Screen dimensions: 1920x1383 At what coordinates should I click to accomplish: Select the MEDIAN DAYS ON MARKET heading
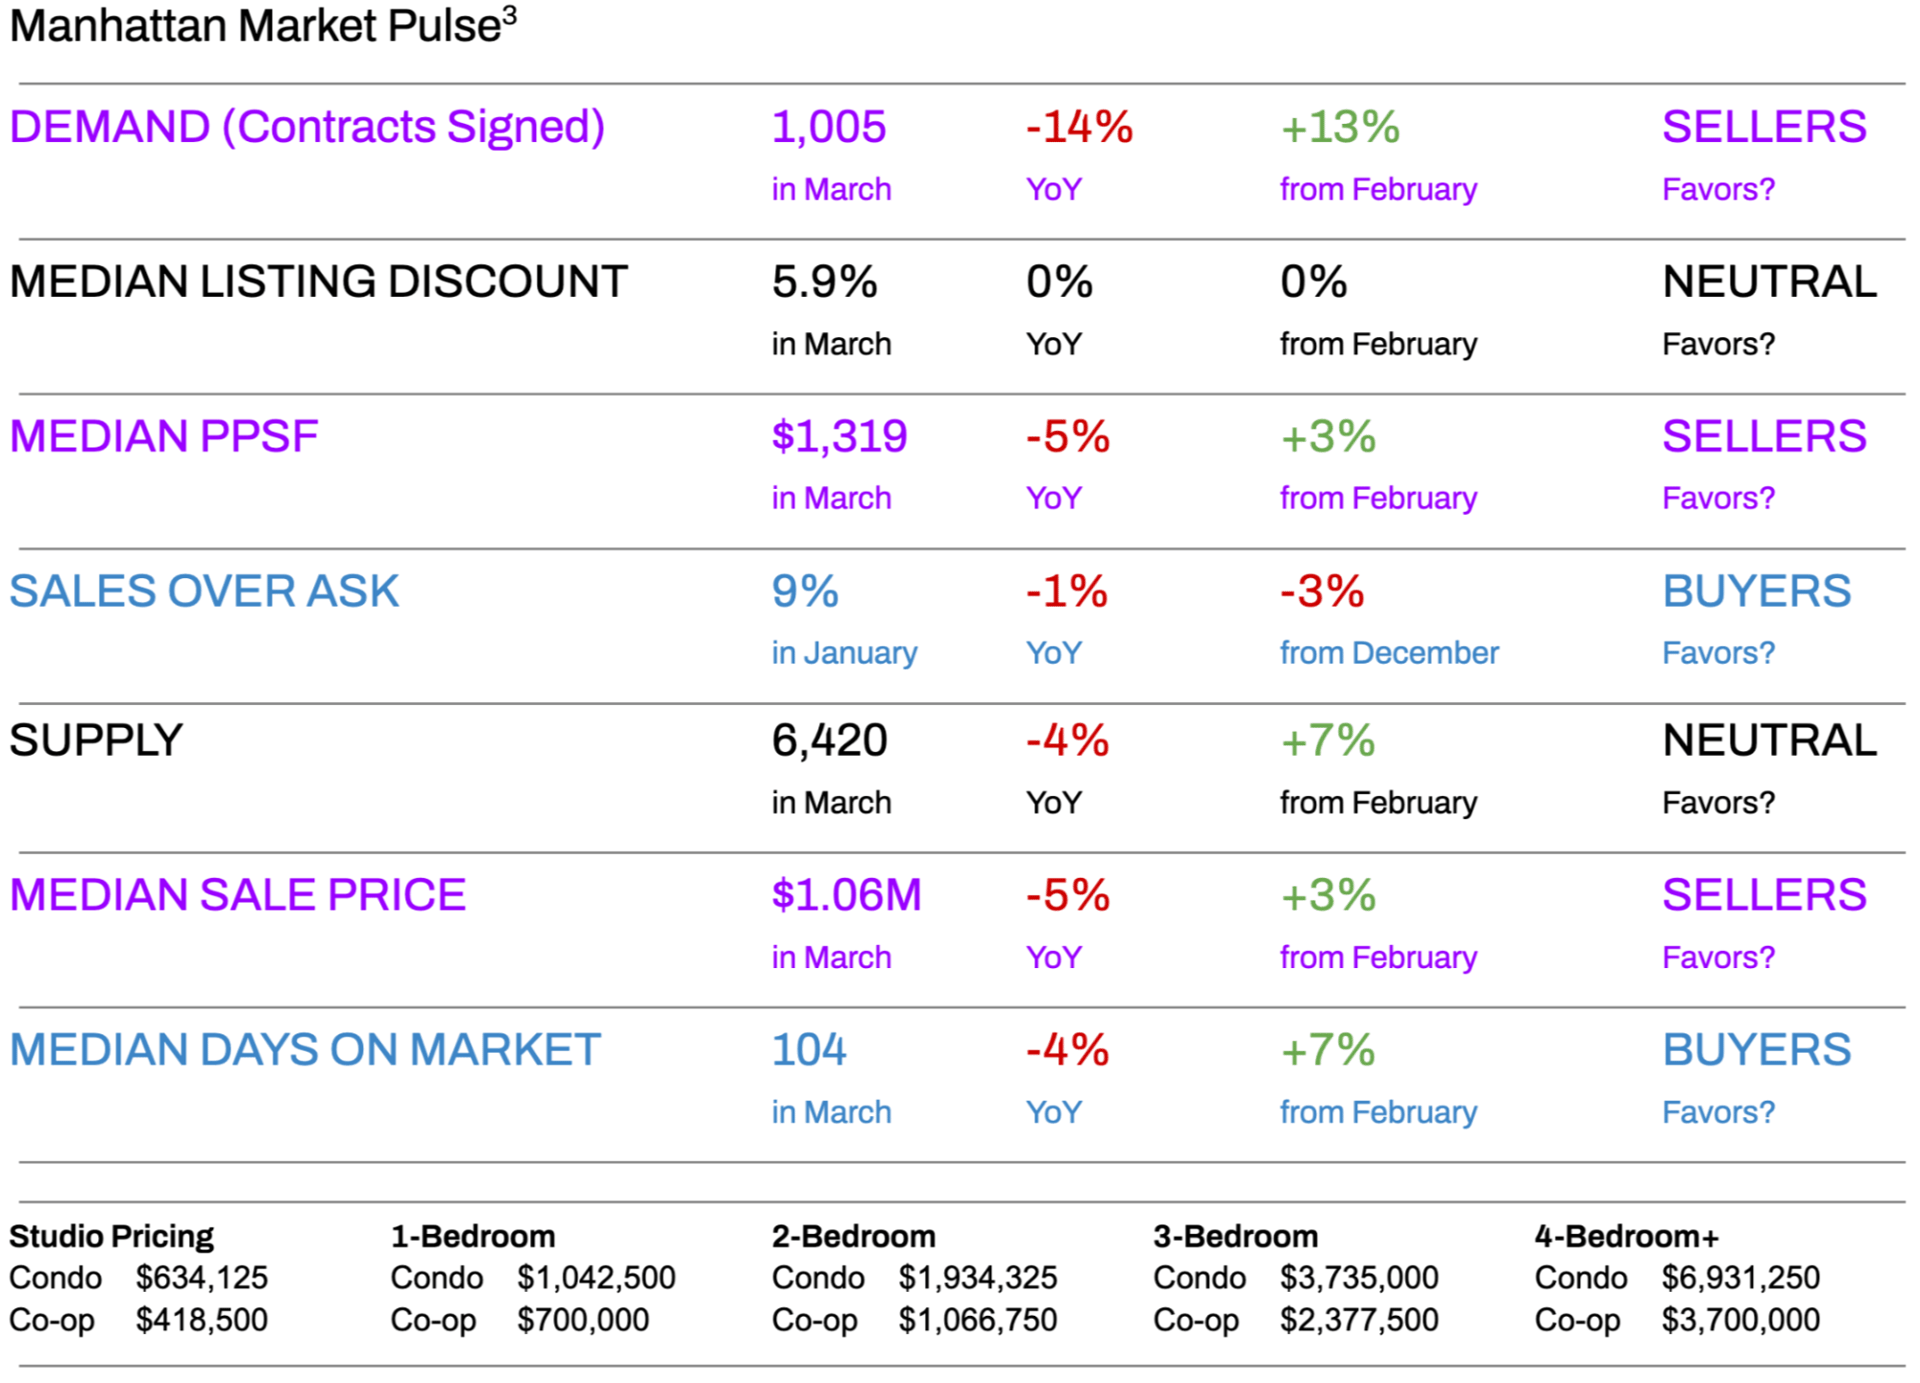[305, 1050]
